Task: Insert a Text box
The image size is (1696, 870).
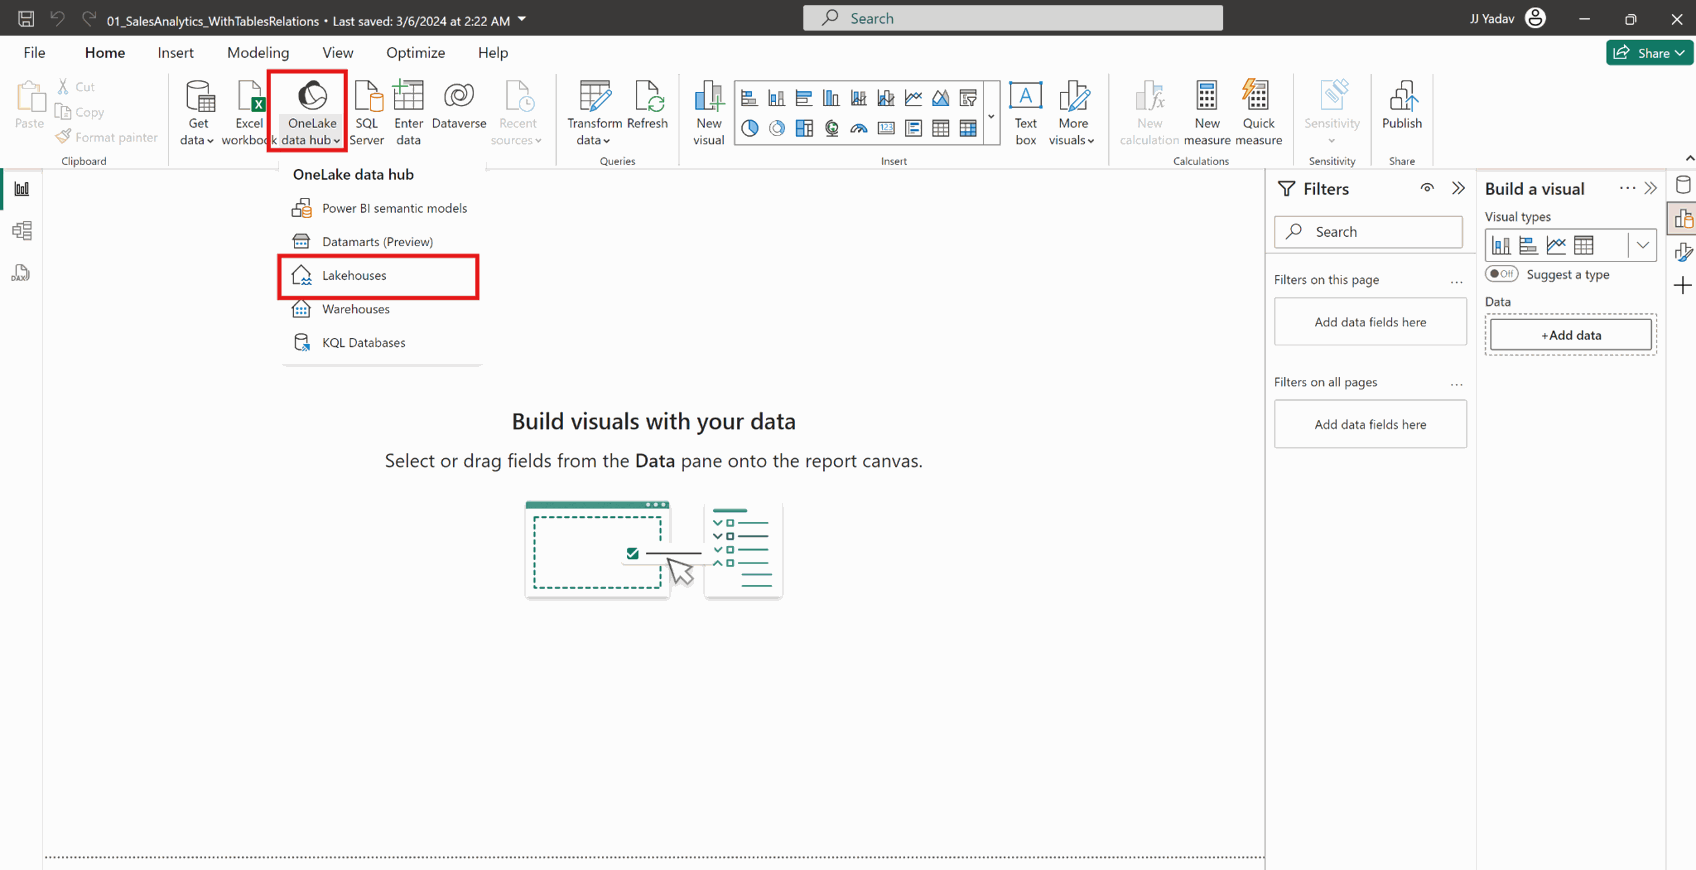Action: point(1025,112)
